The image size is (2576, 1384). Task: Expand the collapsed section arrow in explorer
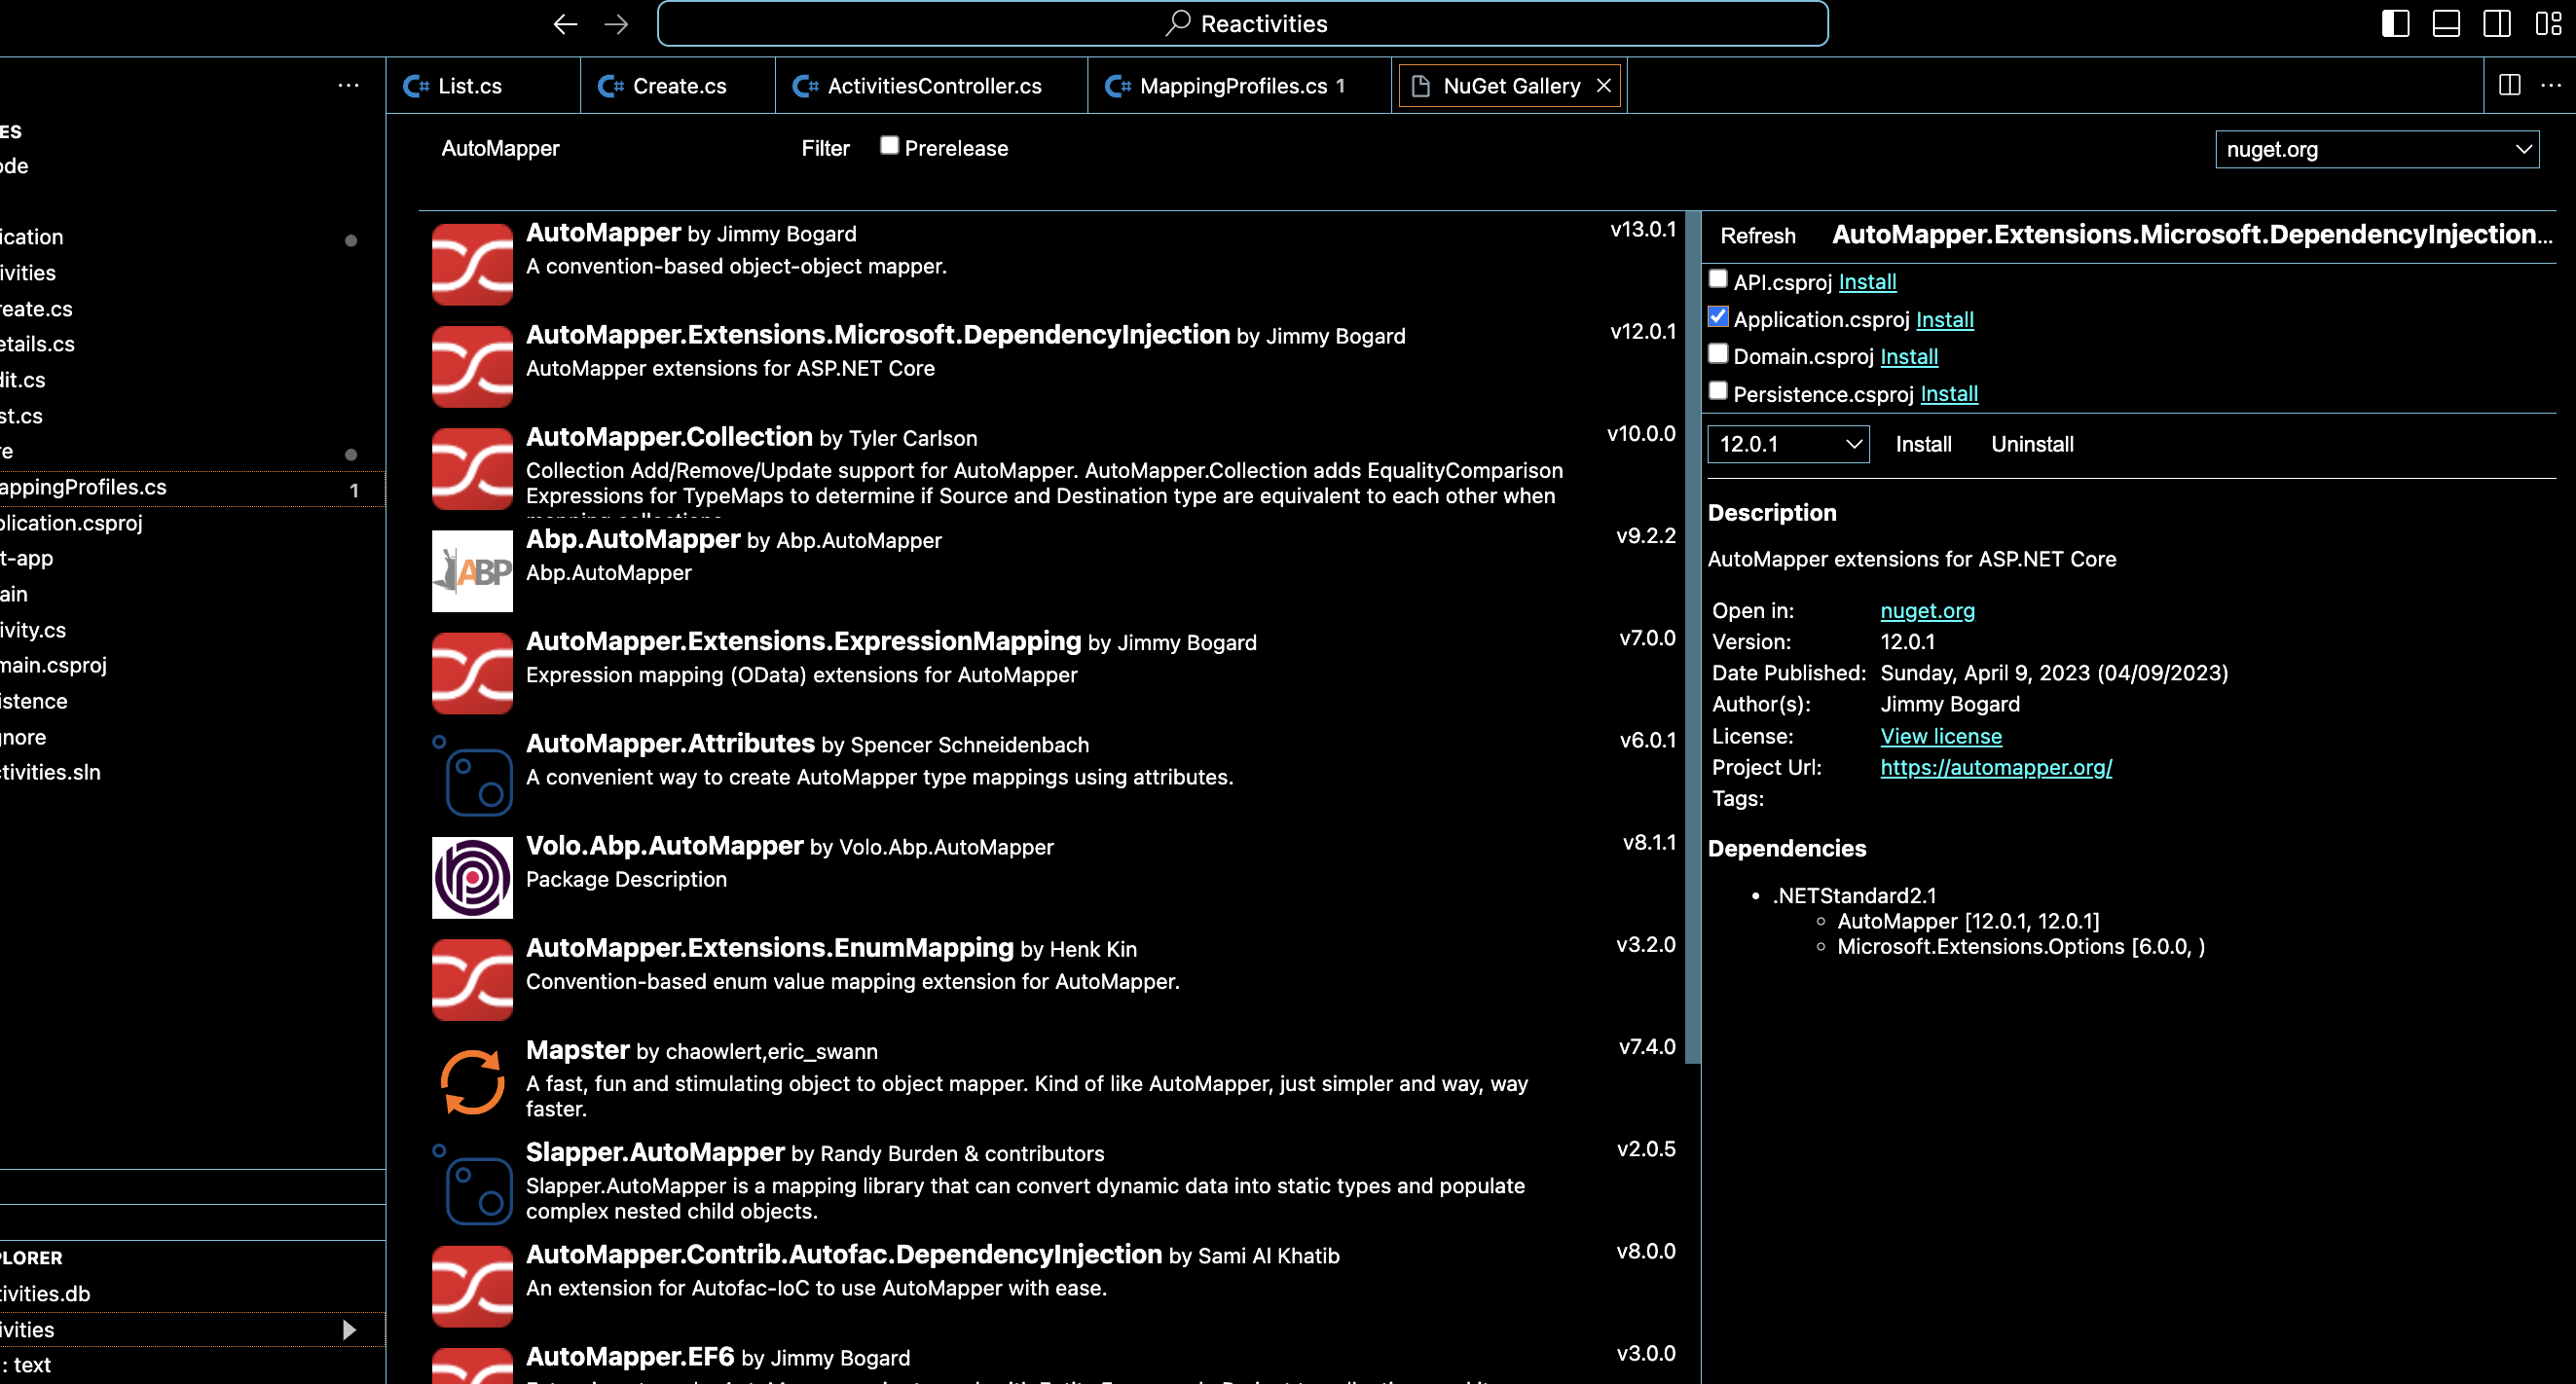coord(349,1329)
